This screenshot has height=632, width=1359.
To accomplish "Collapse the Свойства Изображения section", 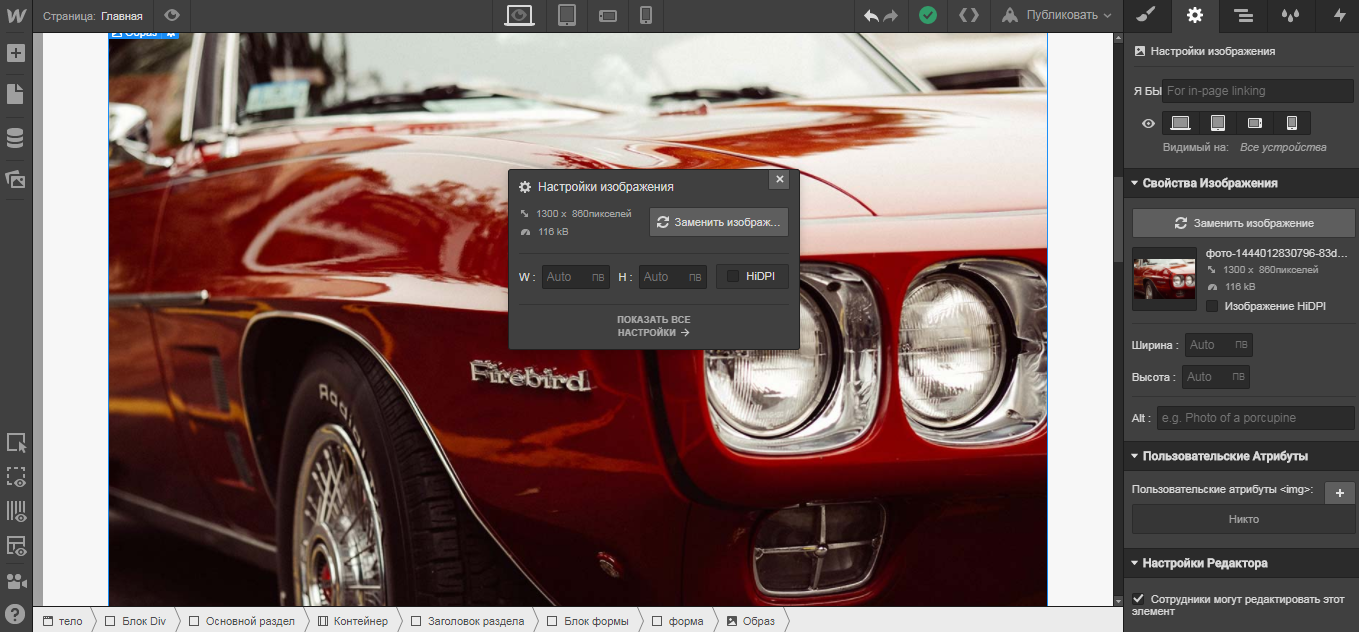I will click(x=1241, y=183).
